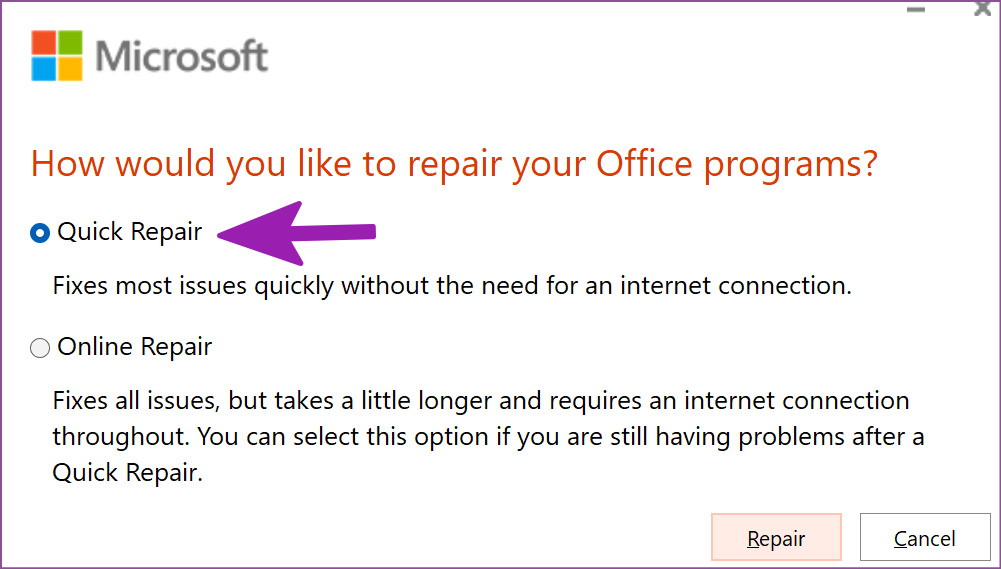Choose the Quick Repair option label
Screen dimensions: 1001x569
tap(130, 232)
